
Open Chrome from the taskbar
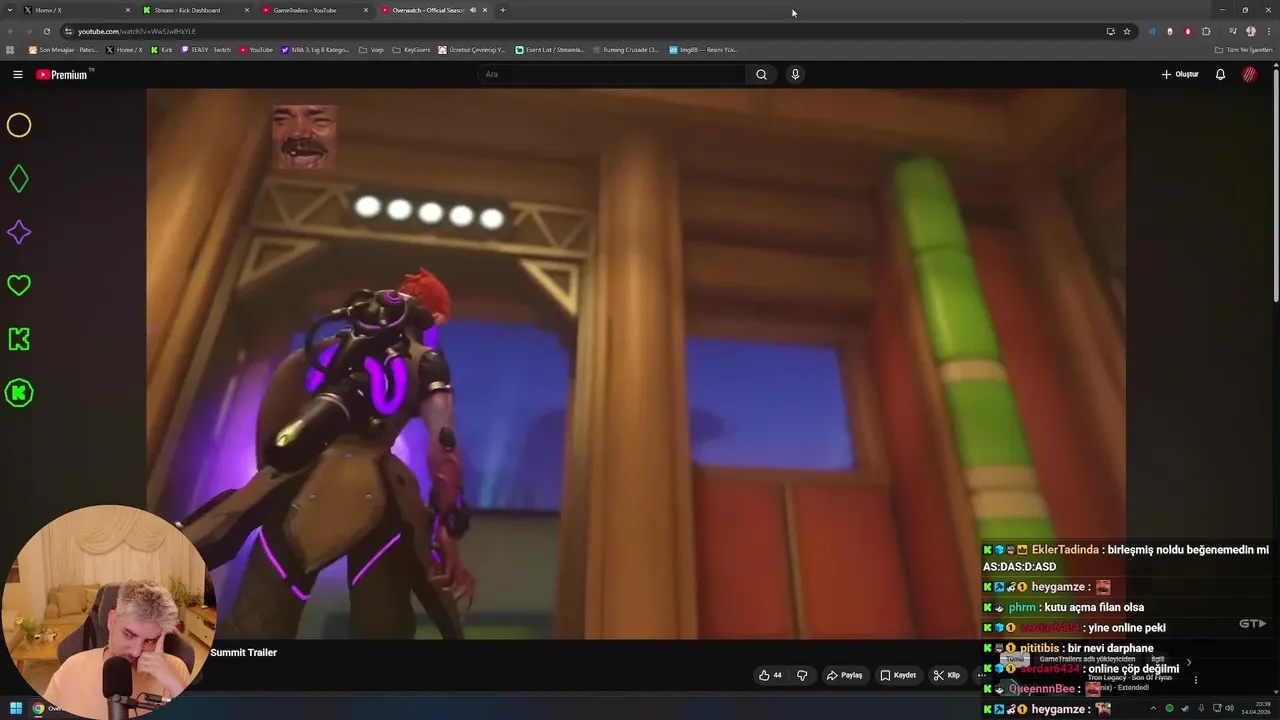tap(38, 708)
